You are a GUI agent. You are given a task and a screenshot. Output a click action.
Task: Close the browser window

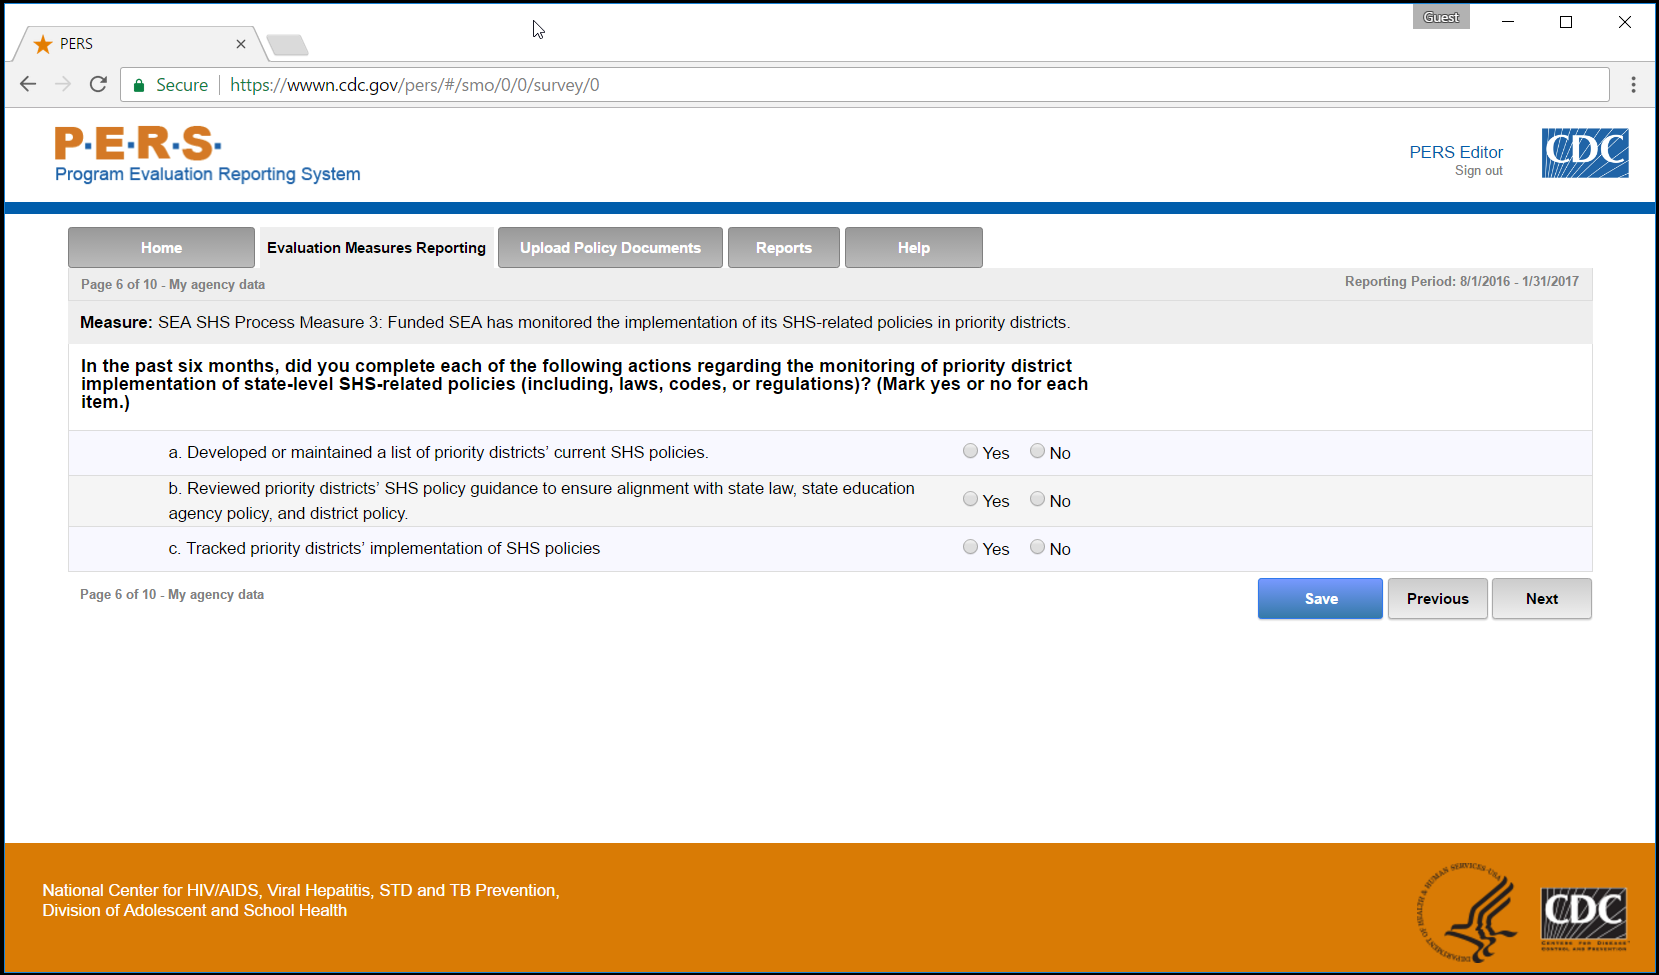tap(1625, 22)
